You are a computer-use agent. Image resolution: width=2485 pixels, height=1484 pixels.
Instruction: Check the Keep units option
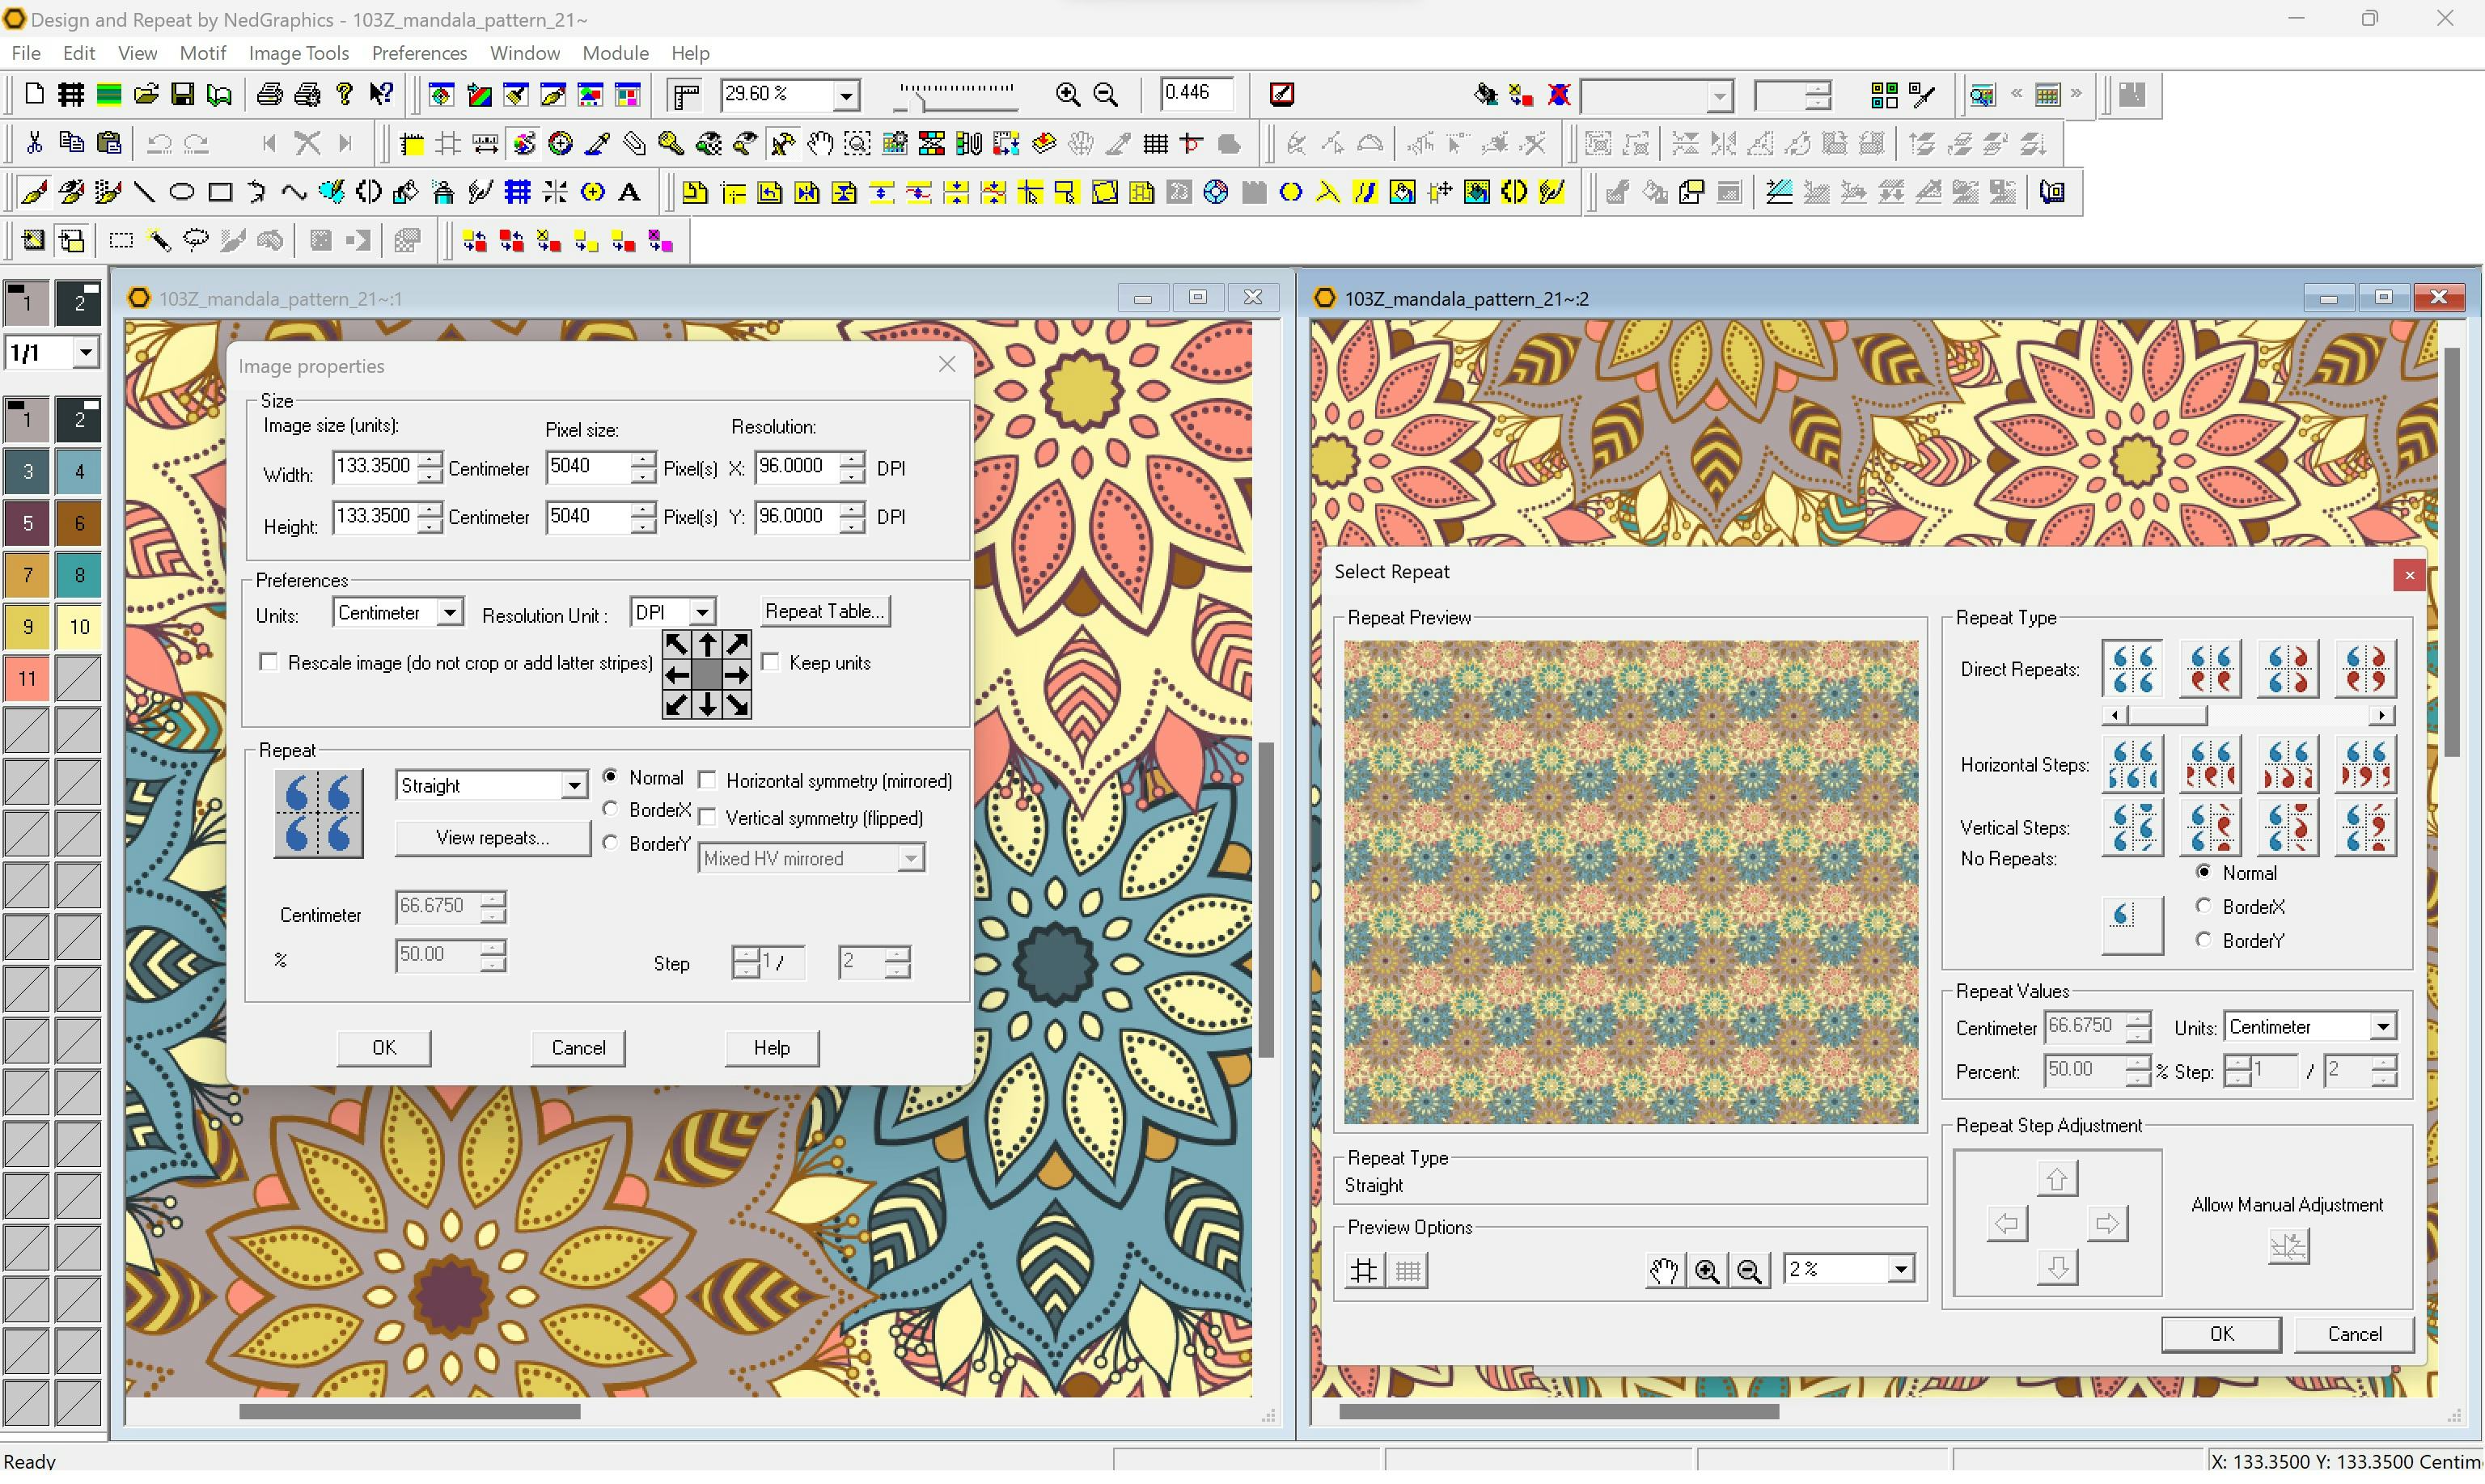point(770,662)
